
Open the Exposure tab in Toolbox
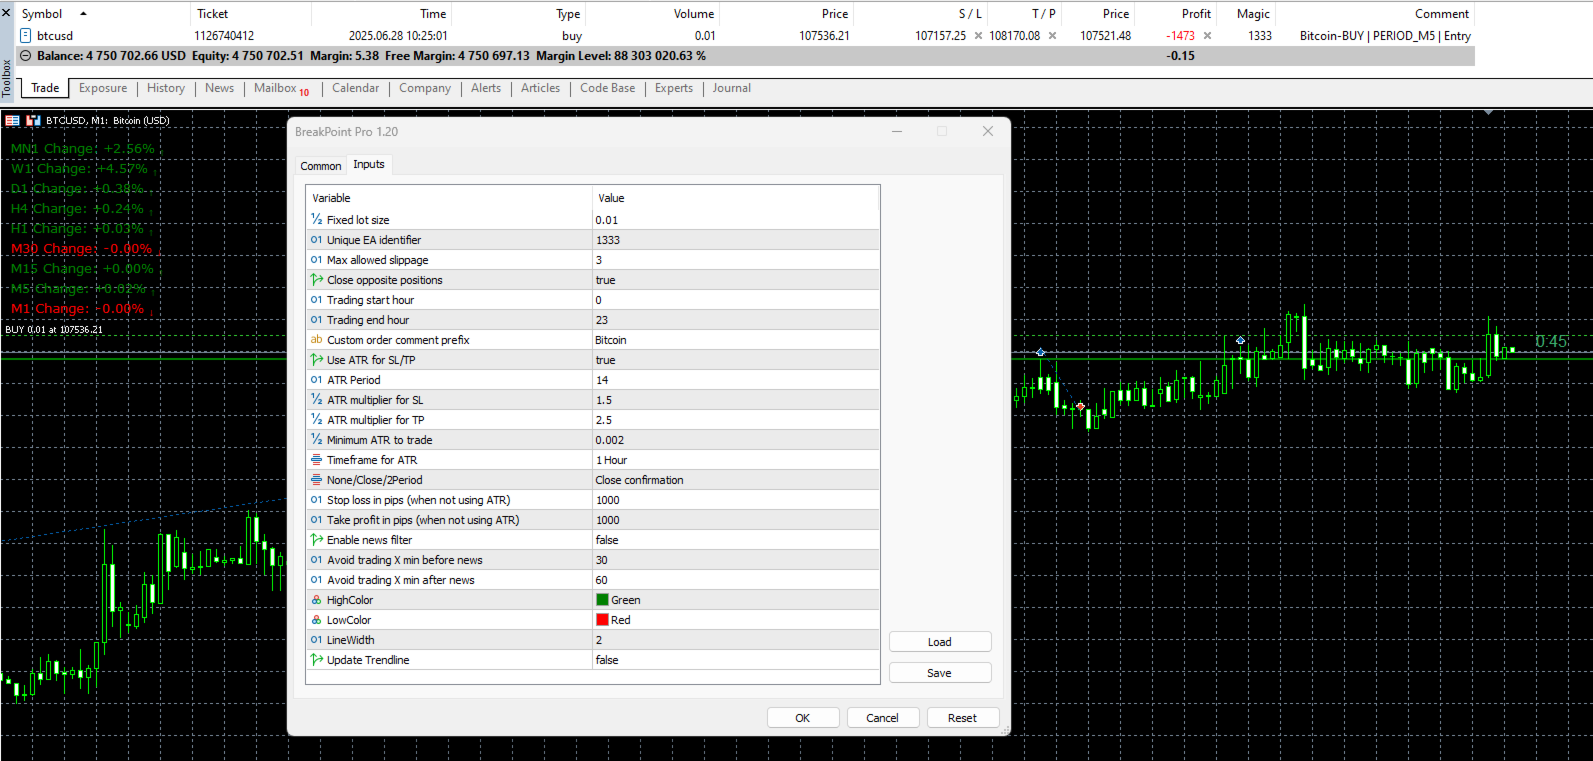(x=103, y=88)
